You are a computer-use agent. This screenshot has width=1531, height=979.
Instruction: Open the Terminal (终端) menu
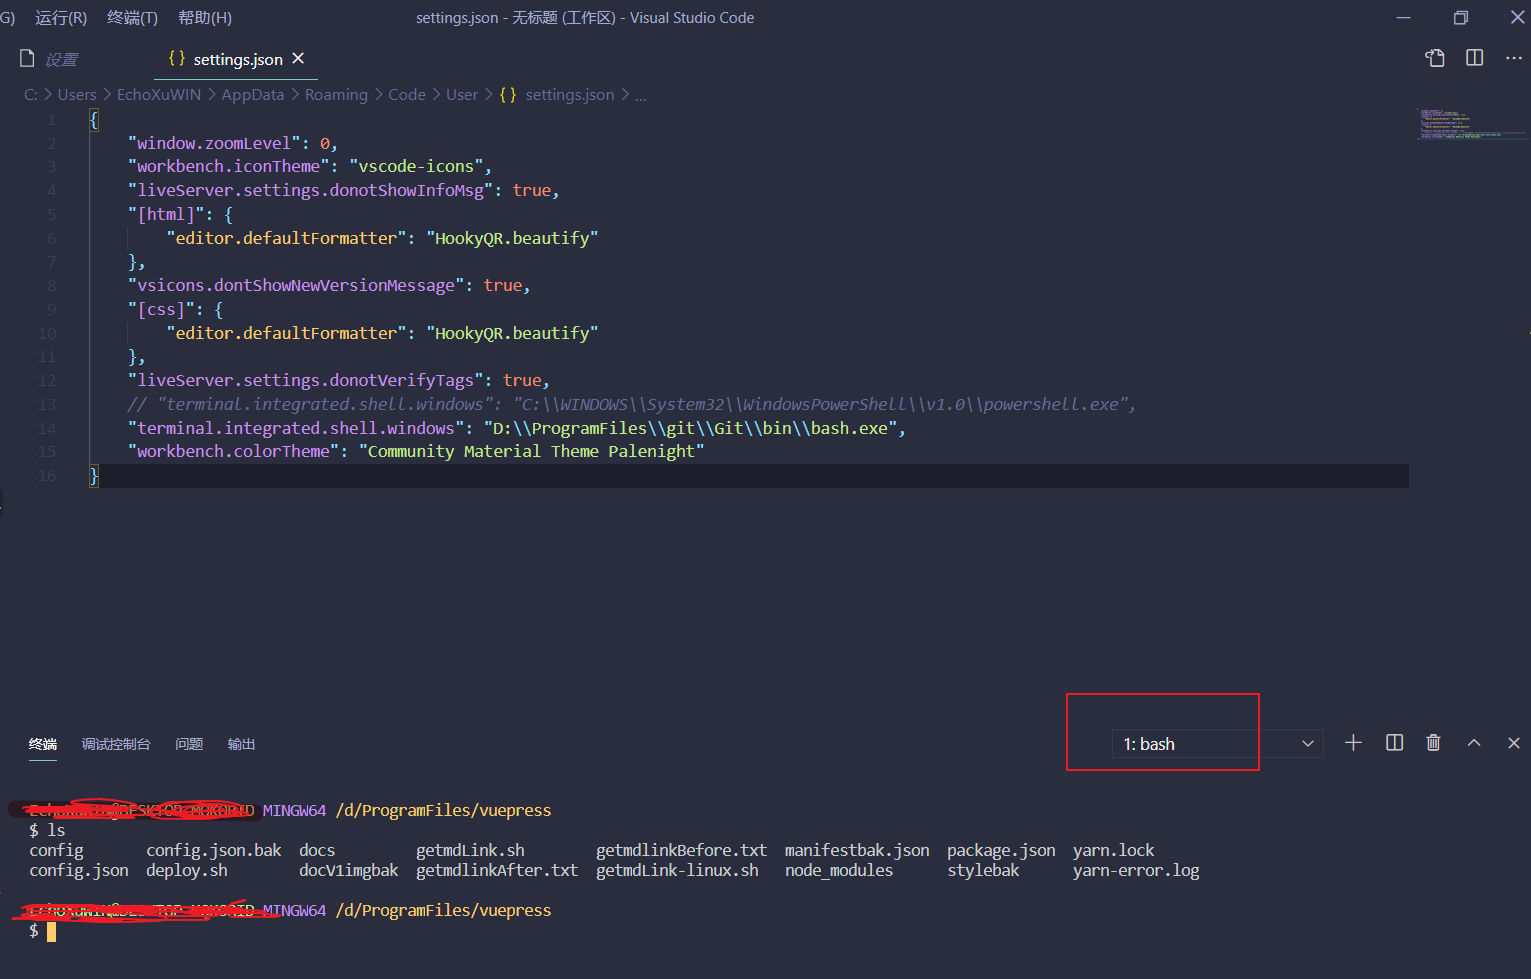[x=132, y=18]
